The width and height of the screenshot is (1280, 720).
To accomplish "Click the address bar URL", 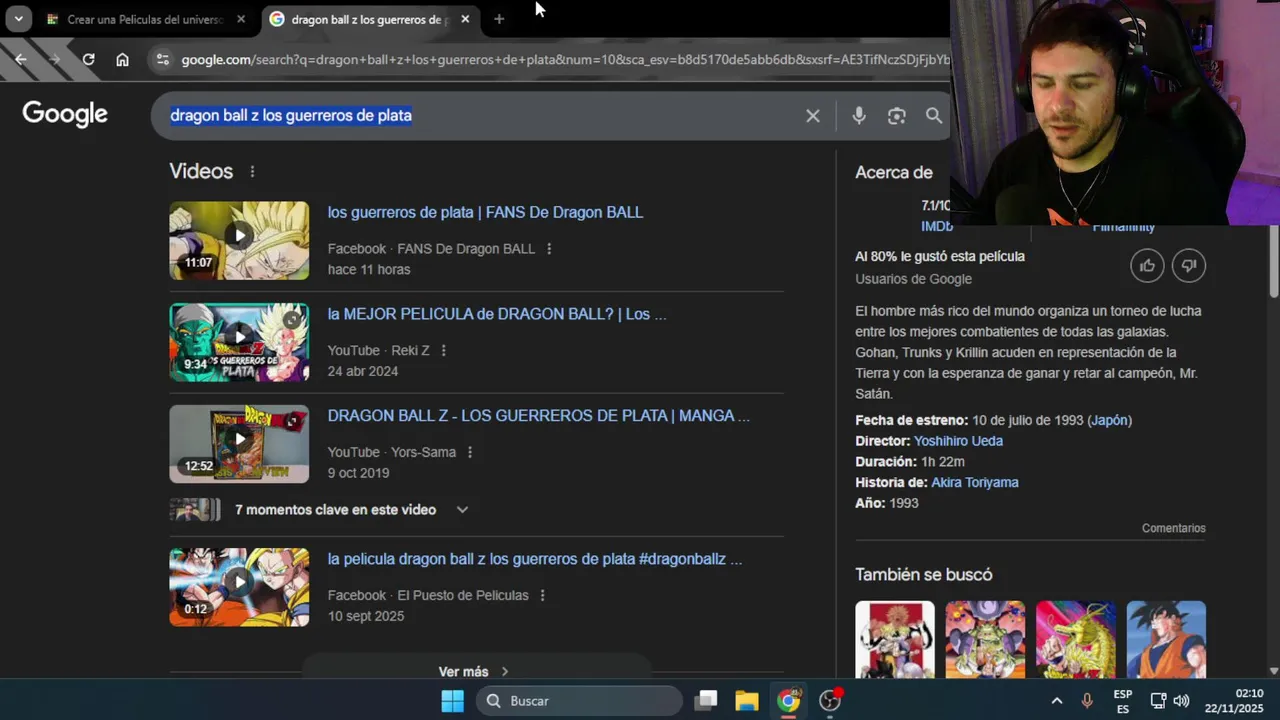I will (565, 60).
